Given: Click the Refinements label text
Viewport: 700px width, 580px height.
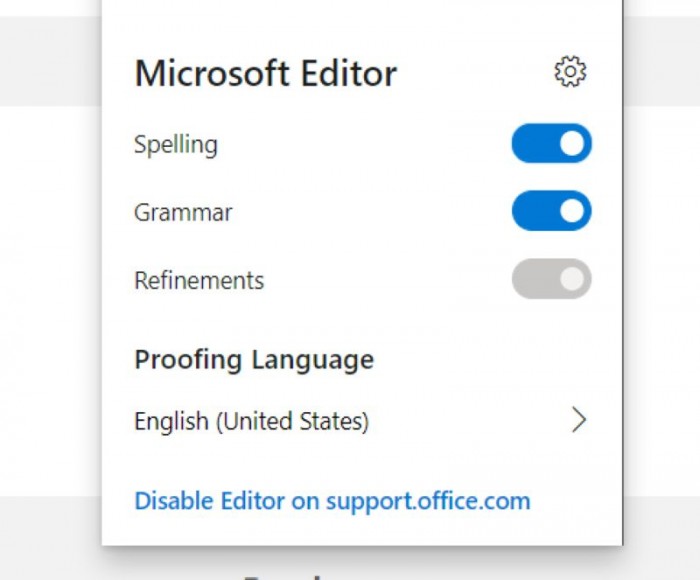Looking at the screenshot, I should 199,281.
